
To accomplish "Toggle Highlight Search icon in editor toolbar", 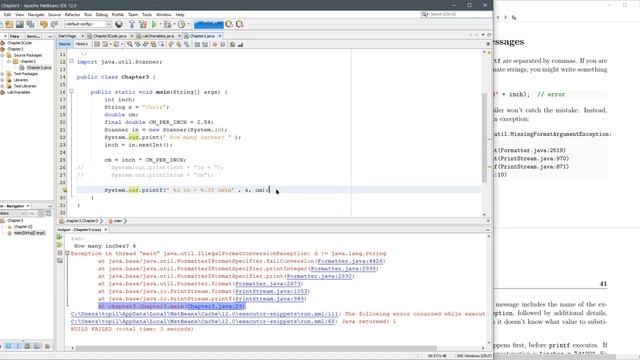I will (x=153, y=44).
